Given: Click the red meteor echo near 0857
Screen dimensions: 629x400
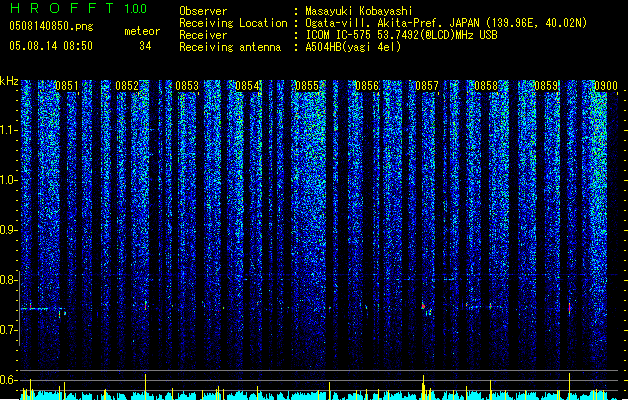Looking at the screenshot, I should click(x=423, y=307).
